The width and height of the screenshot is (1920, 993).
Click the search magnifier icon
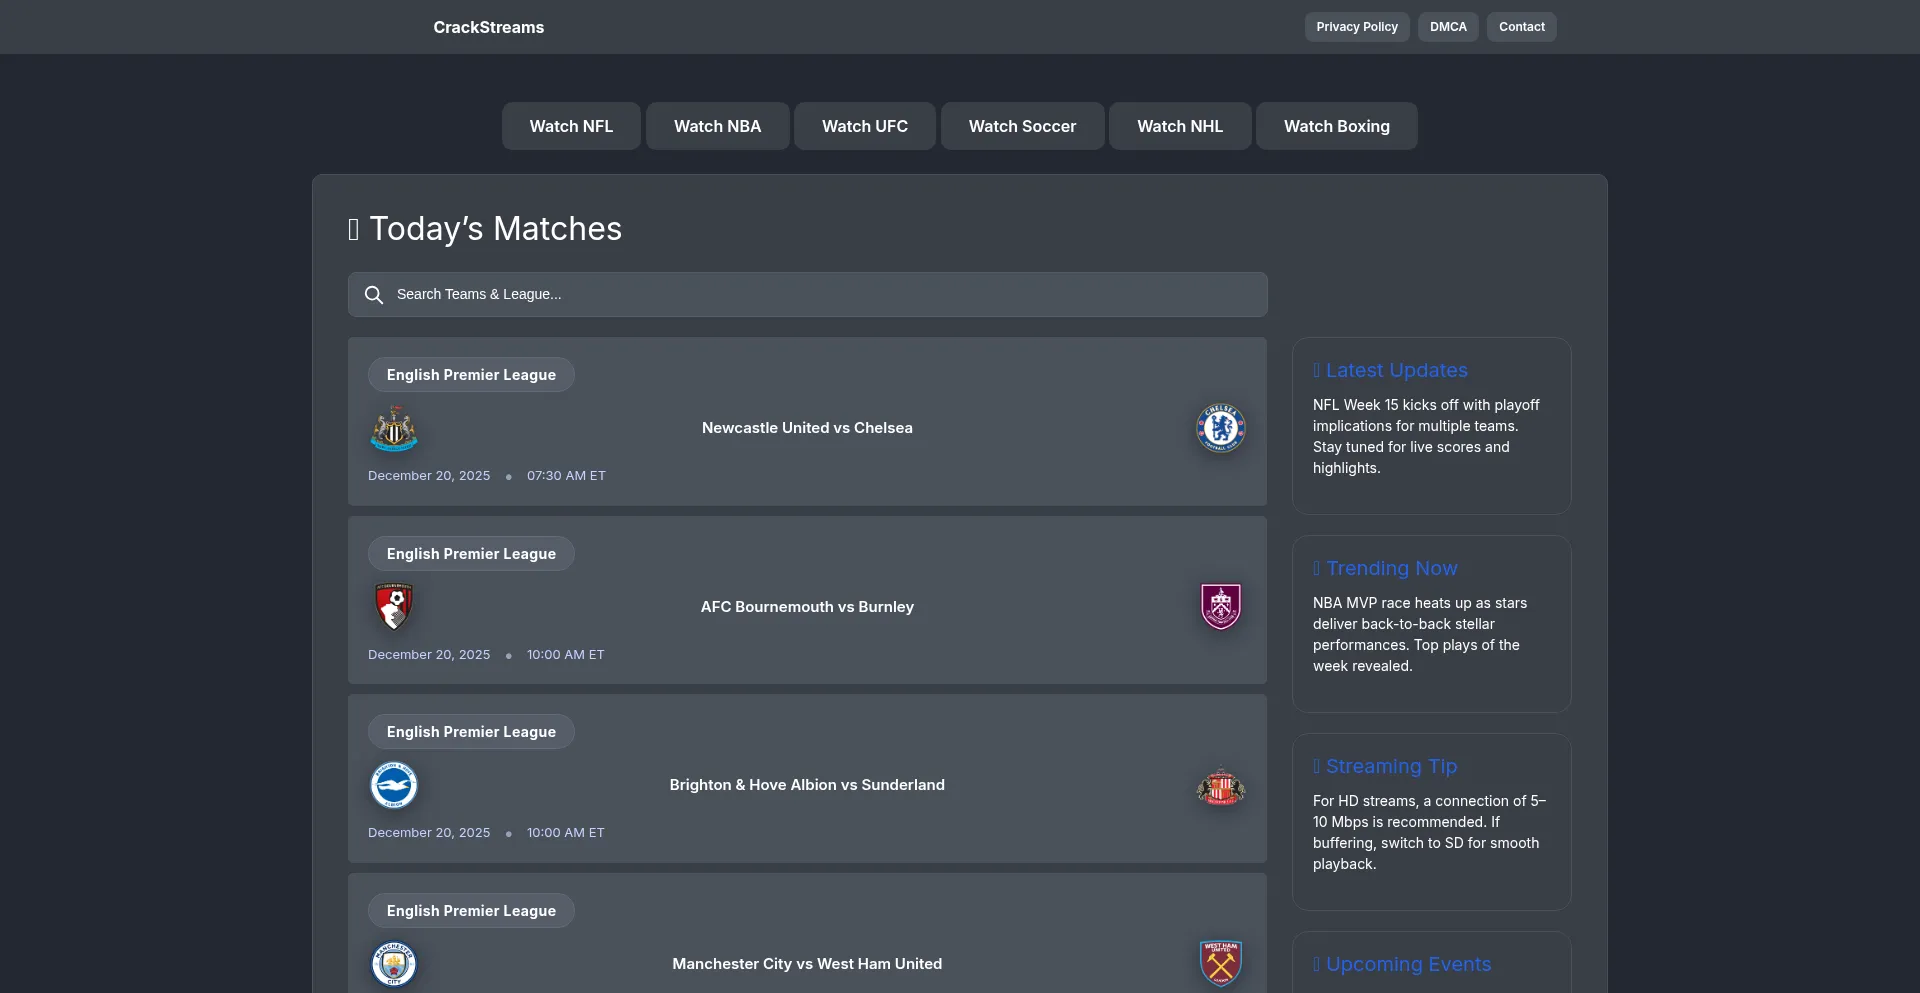coord(374,295)
